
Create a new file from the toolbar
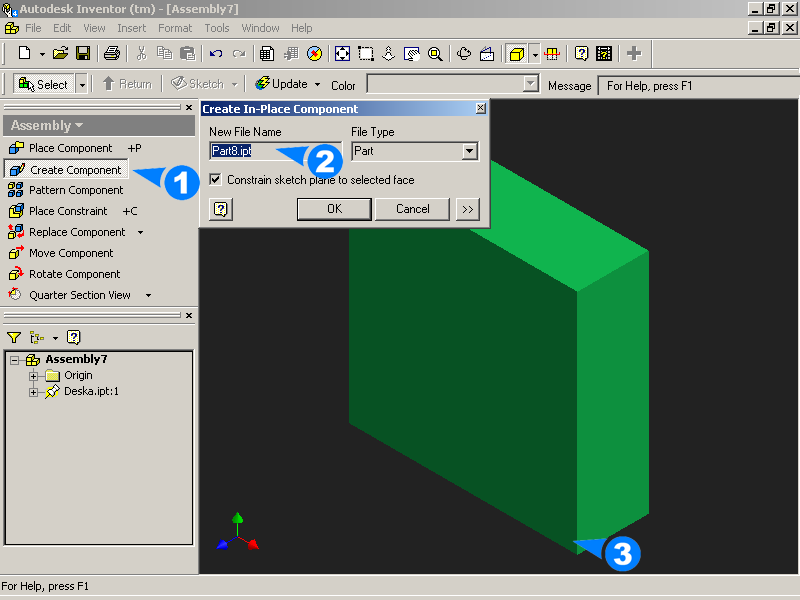coord(24,53)
